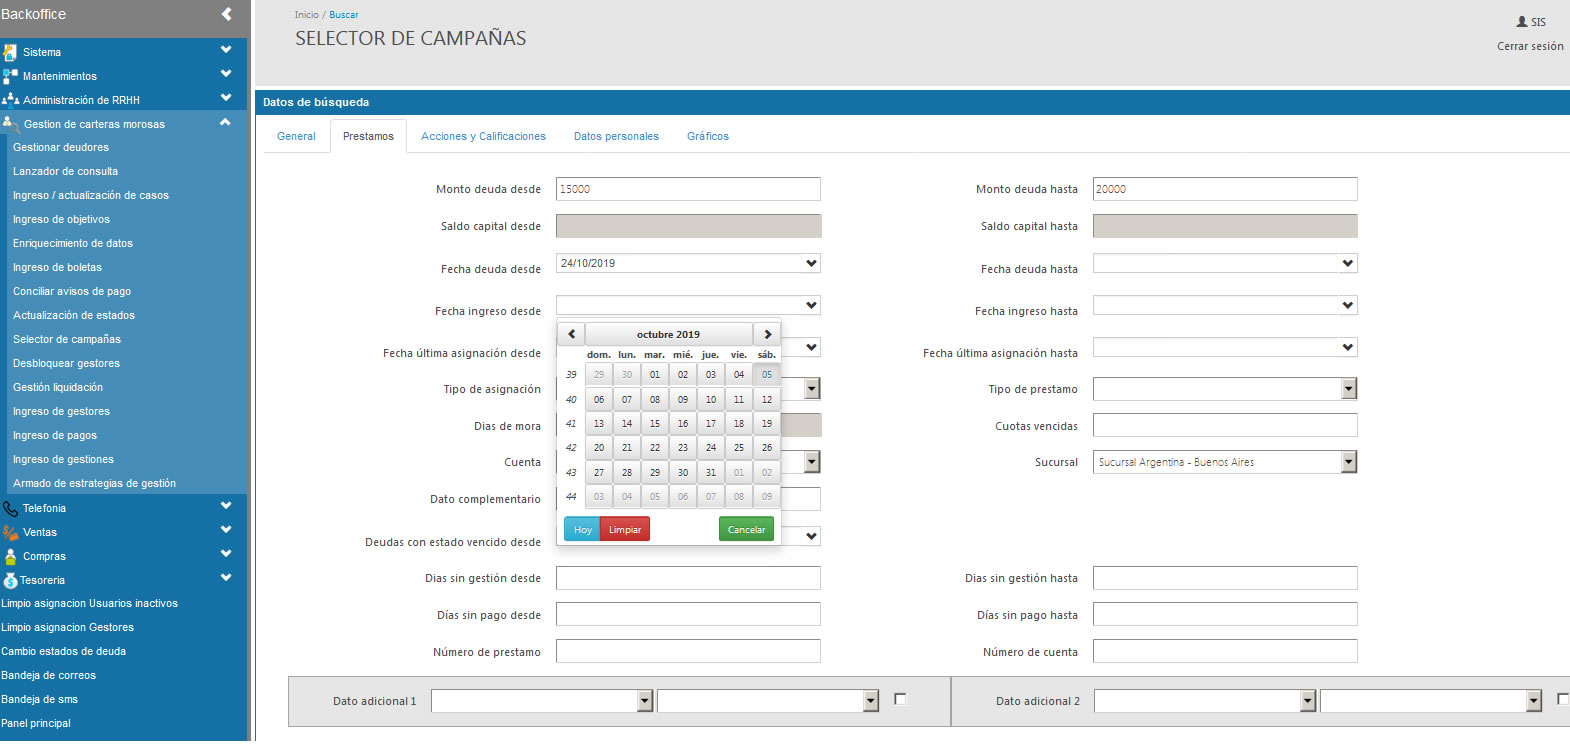The height and width of the screenshot is (744, 1570).
Task: Open Acciones y Calificaciones tab
Action: point(483,136)
